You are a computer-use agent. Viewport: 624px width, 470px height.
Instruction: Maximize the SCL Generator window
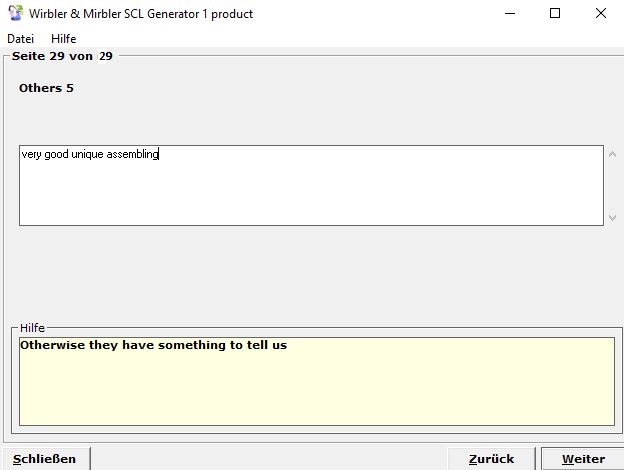(x=555, y=14)
